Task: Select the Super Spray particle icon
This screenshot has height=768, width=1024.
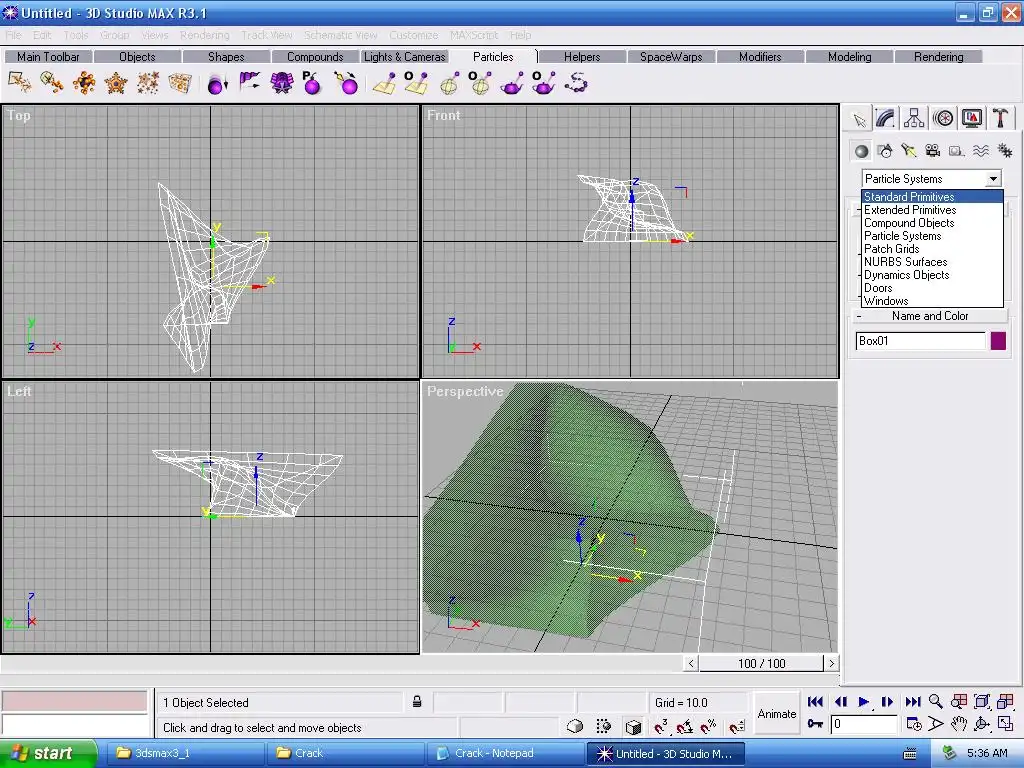Action: [x=52, y=83]
